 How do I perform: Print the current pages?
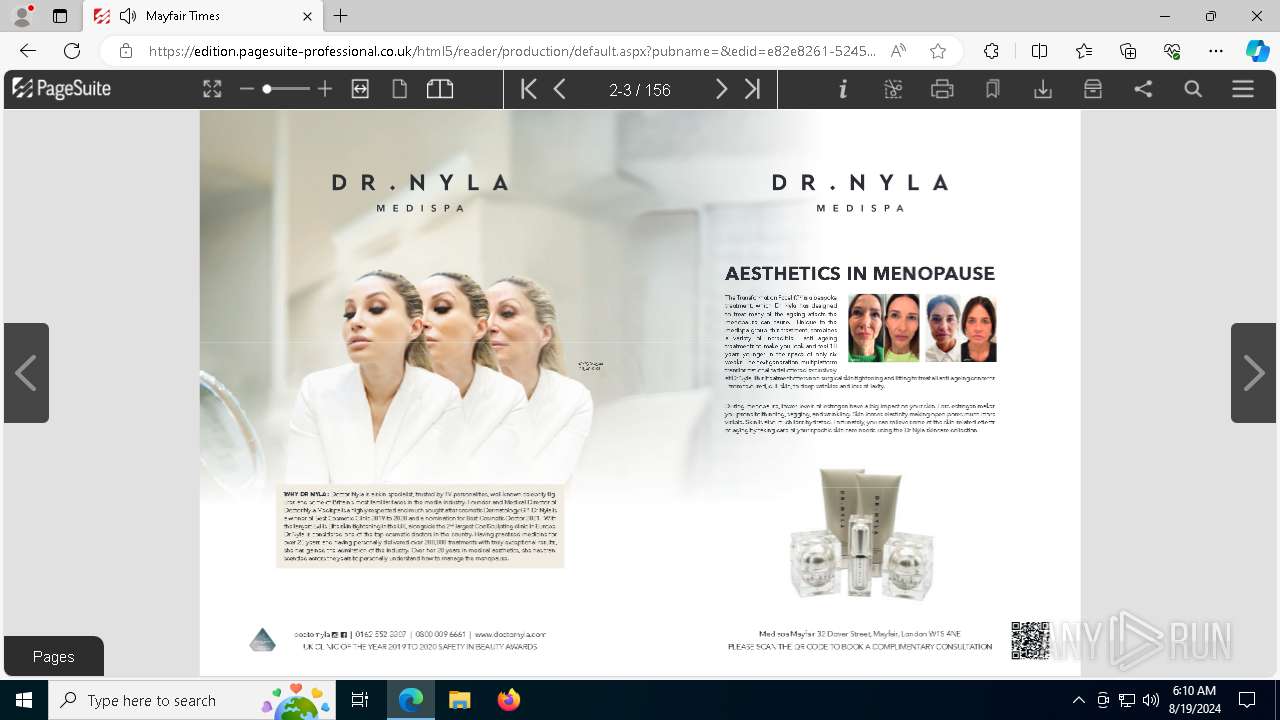(942, 89)
